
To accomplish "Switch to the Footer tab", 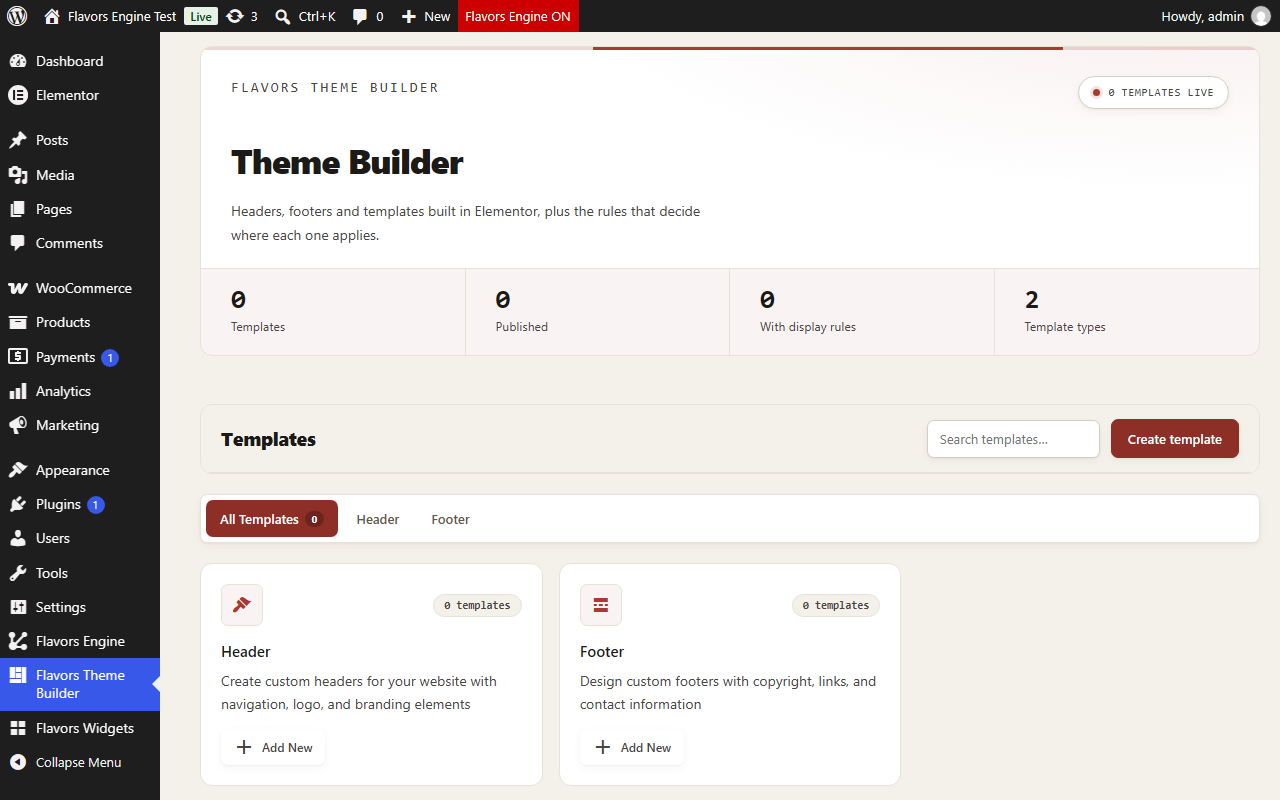I will (451, 519).
